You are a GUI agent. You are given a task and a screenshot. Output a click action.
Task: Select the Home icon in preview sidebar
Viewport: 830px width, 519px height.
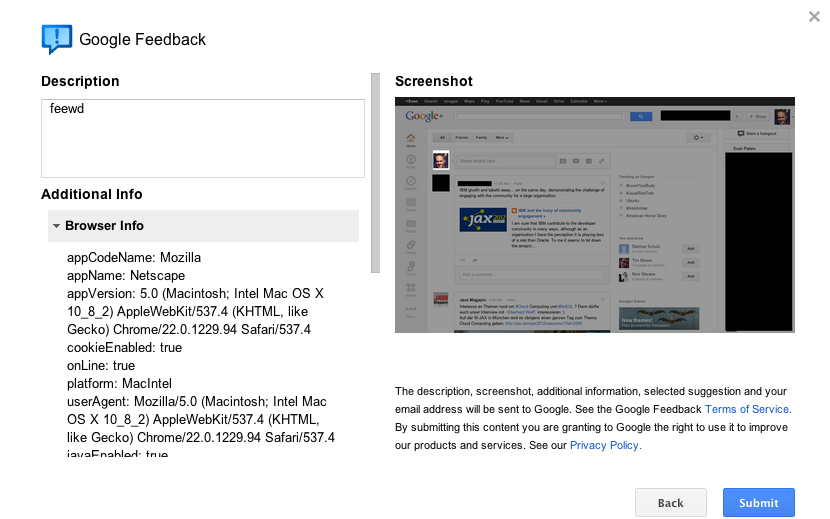coord(410,139)
